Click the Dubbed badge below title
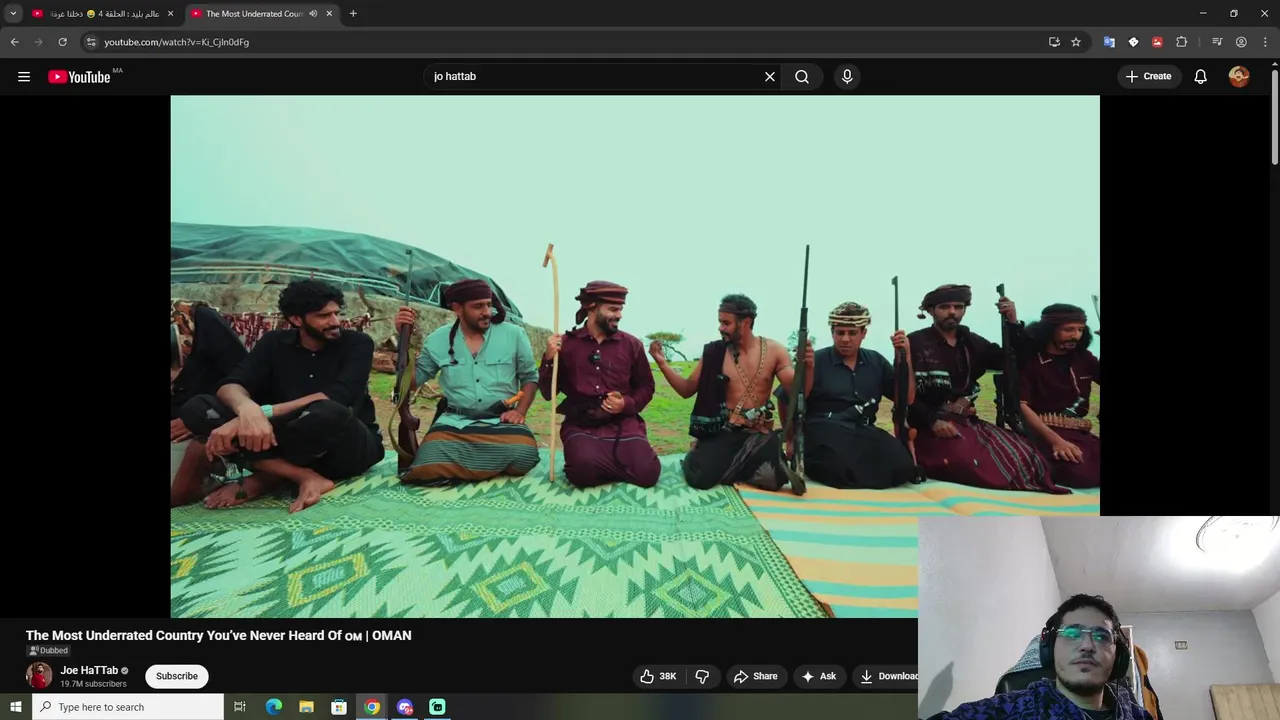 (48, 651)
